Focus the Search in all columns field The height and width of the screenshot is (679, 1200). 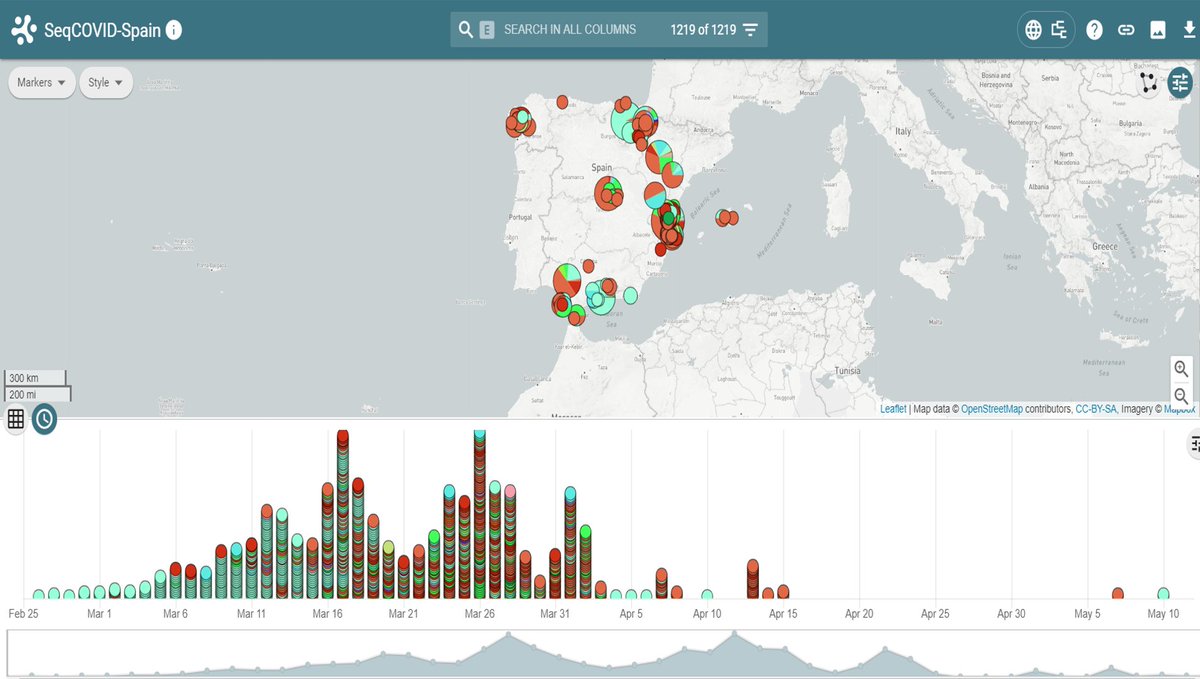pos(570,30)
